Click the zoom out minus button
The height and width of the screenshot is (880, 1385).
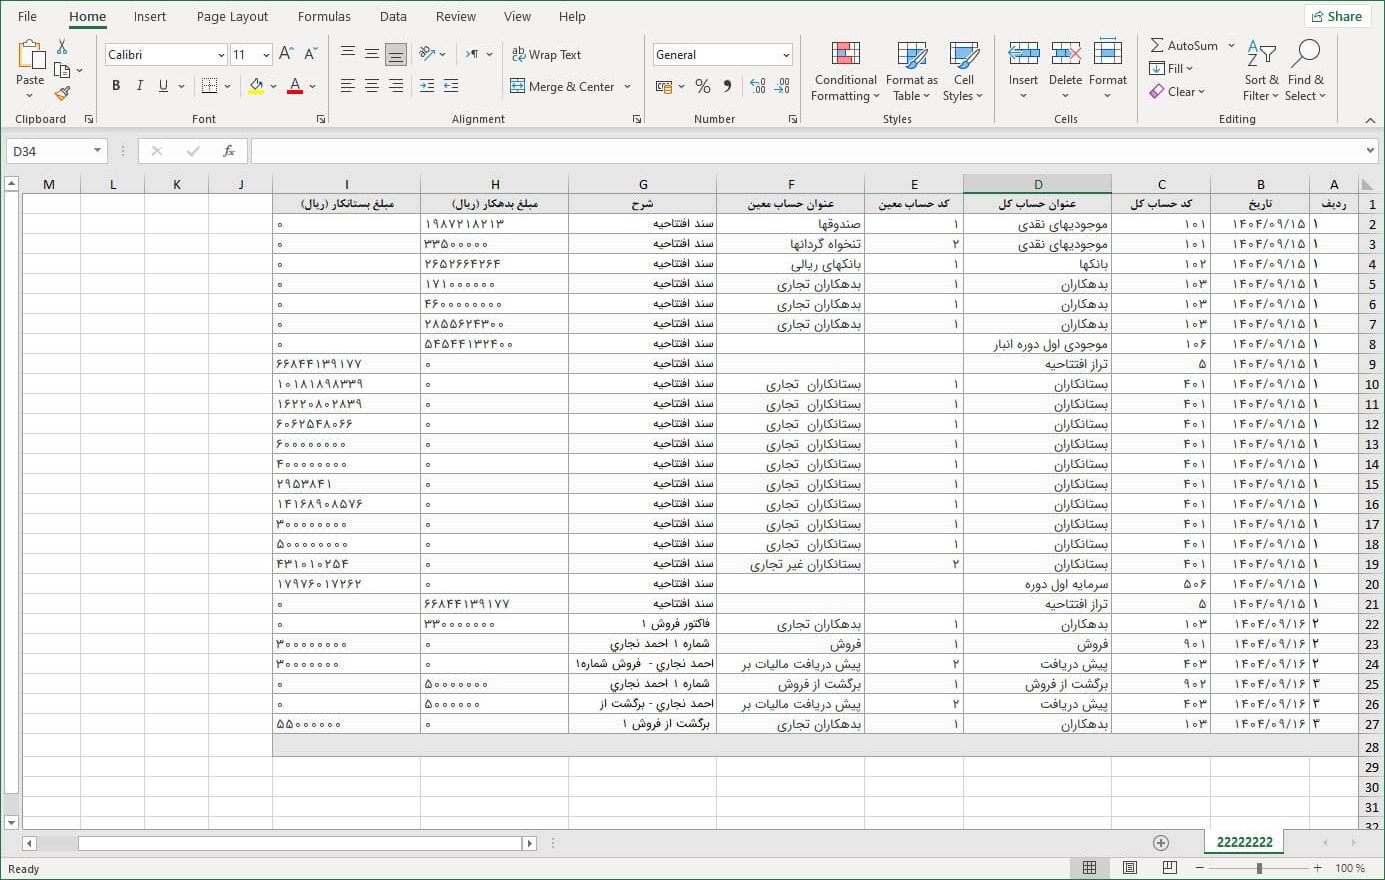pyautogui.click(x=1199, y=868)
